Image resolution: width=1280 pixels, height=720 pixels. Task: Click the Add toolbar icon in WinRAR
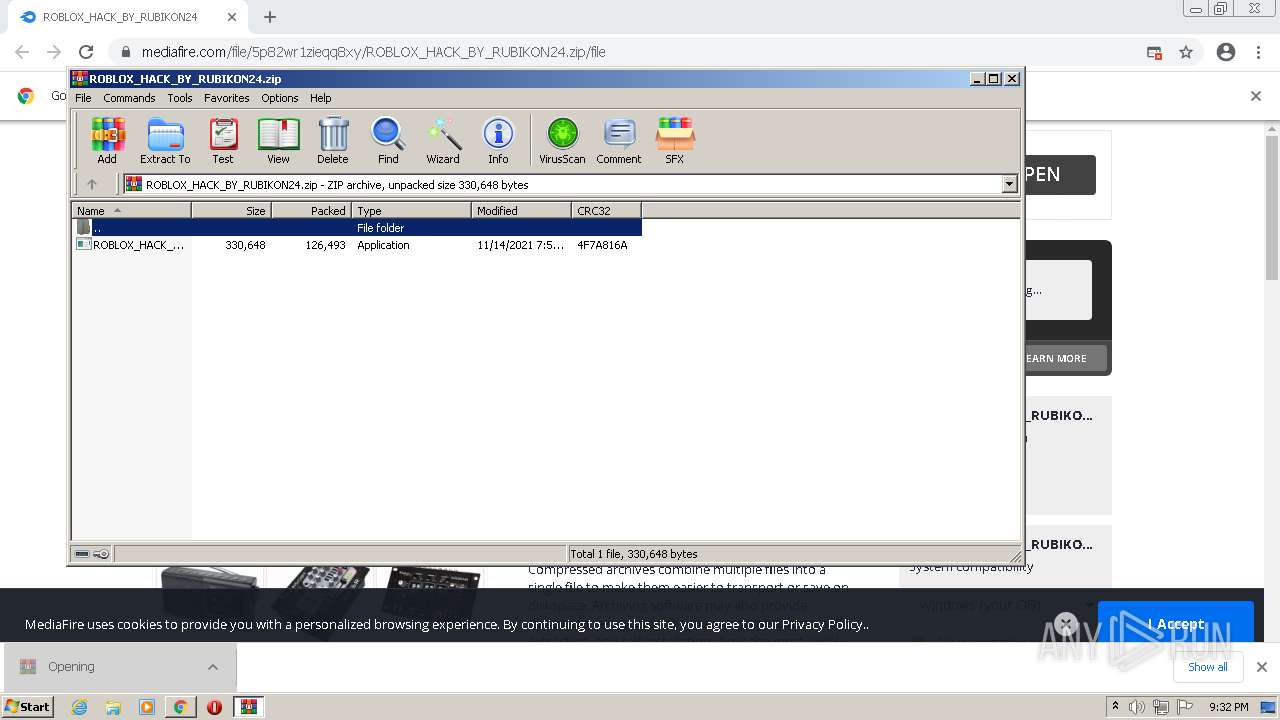click(107, 140)
